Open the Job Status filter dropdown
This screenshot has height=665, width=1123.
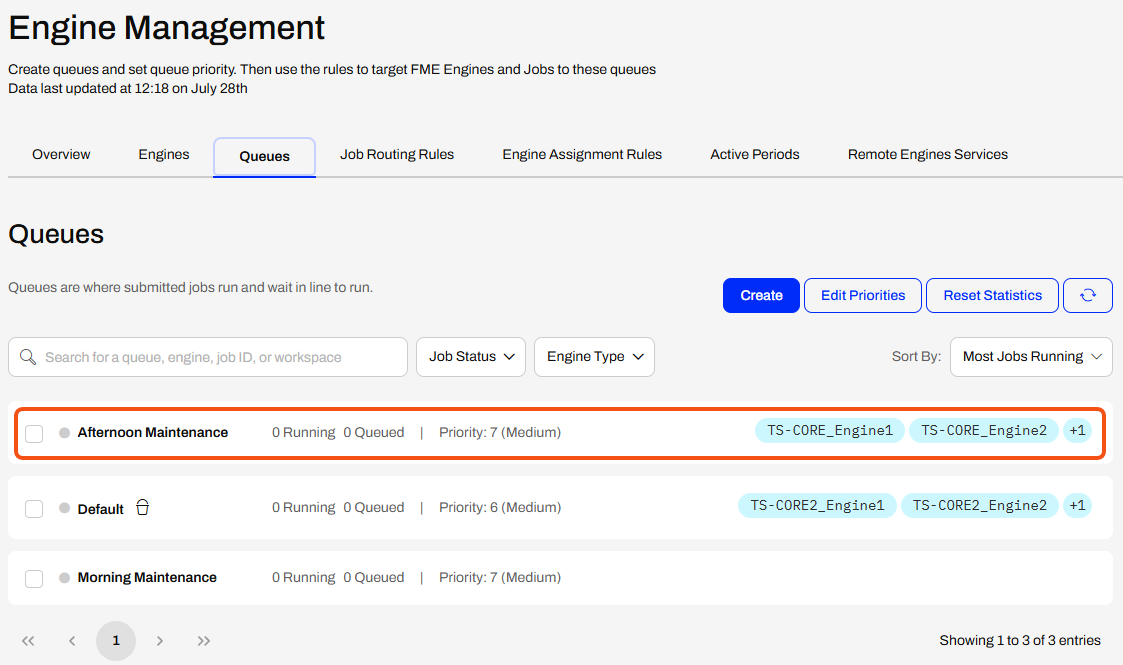pos(471,356)
